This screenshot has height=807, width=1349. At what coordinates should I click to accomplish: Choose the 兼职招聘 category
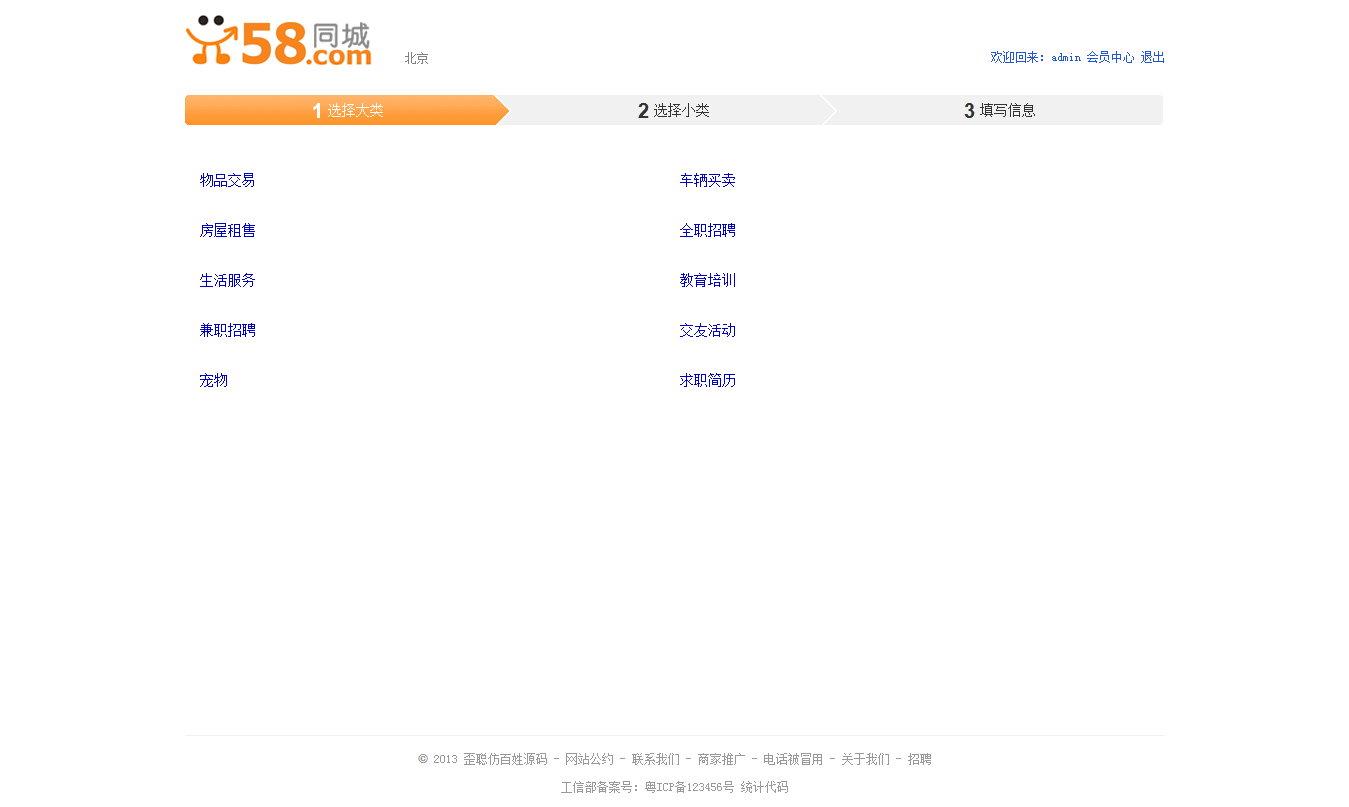click(227, 330)
